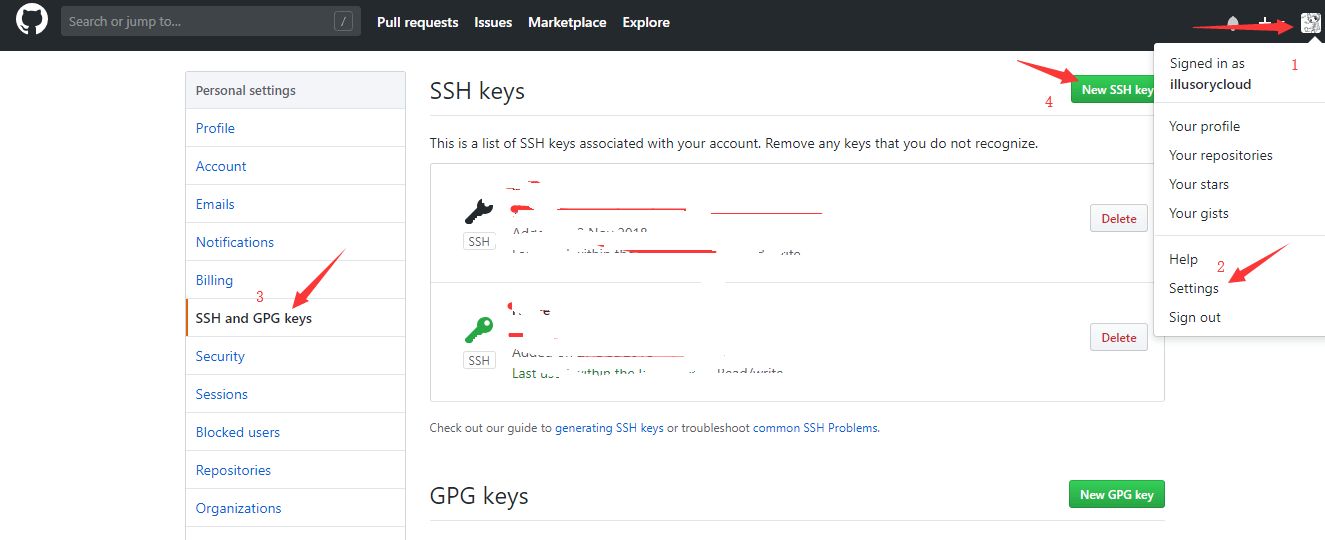The width and height of the screenshot is (1325, 540).
Task: Open the user avatar menu
Action: (x=1311, y=22)
